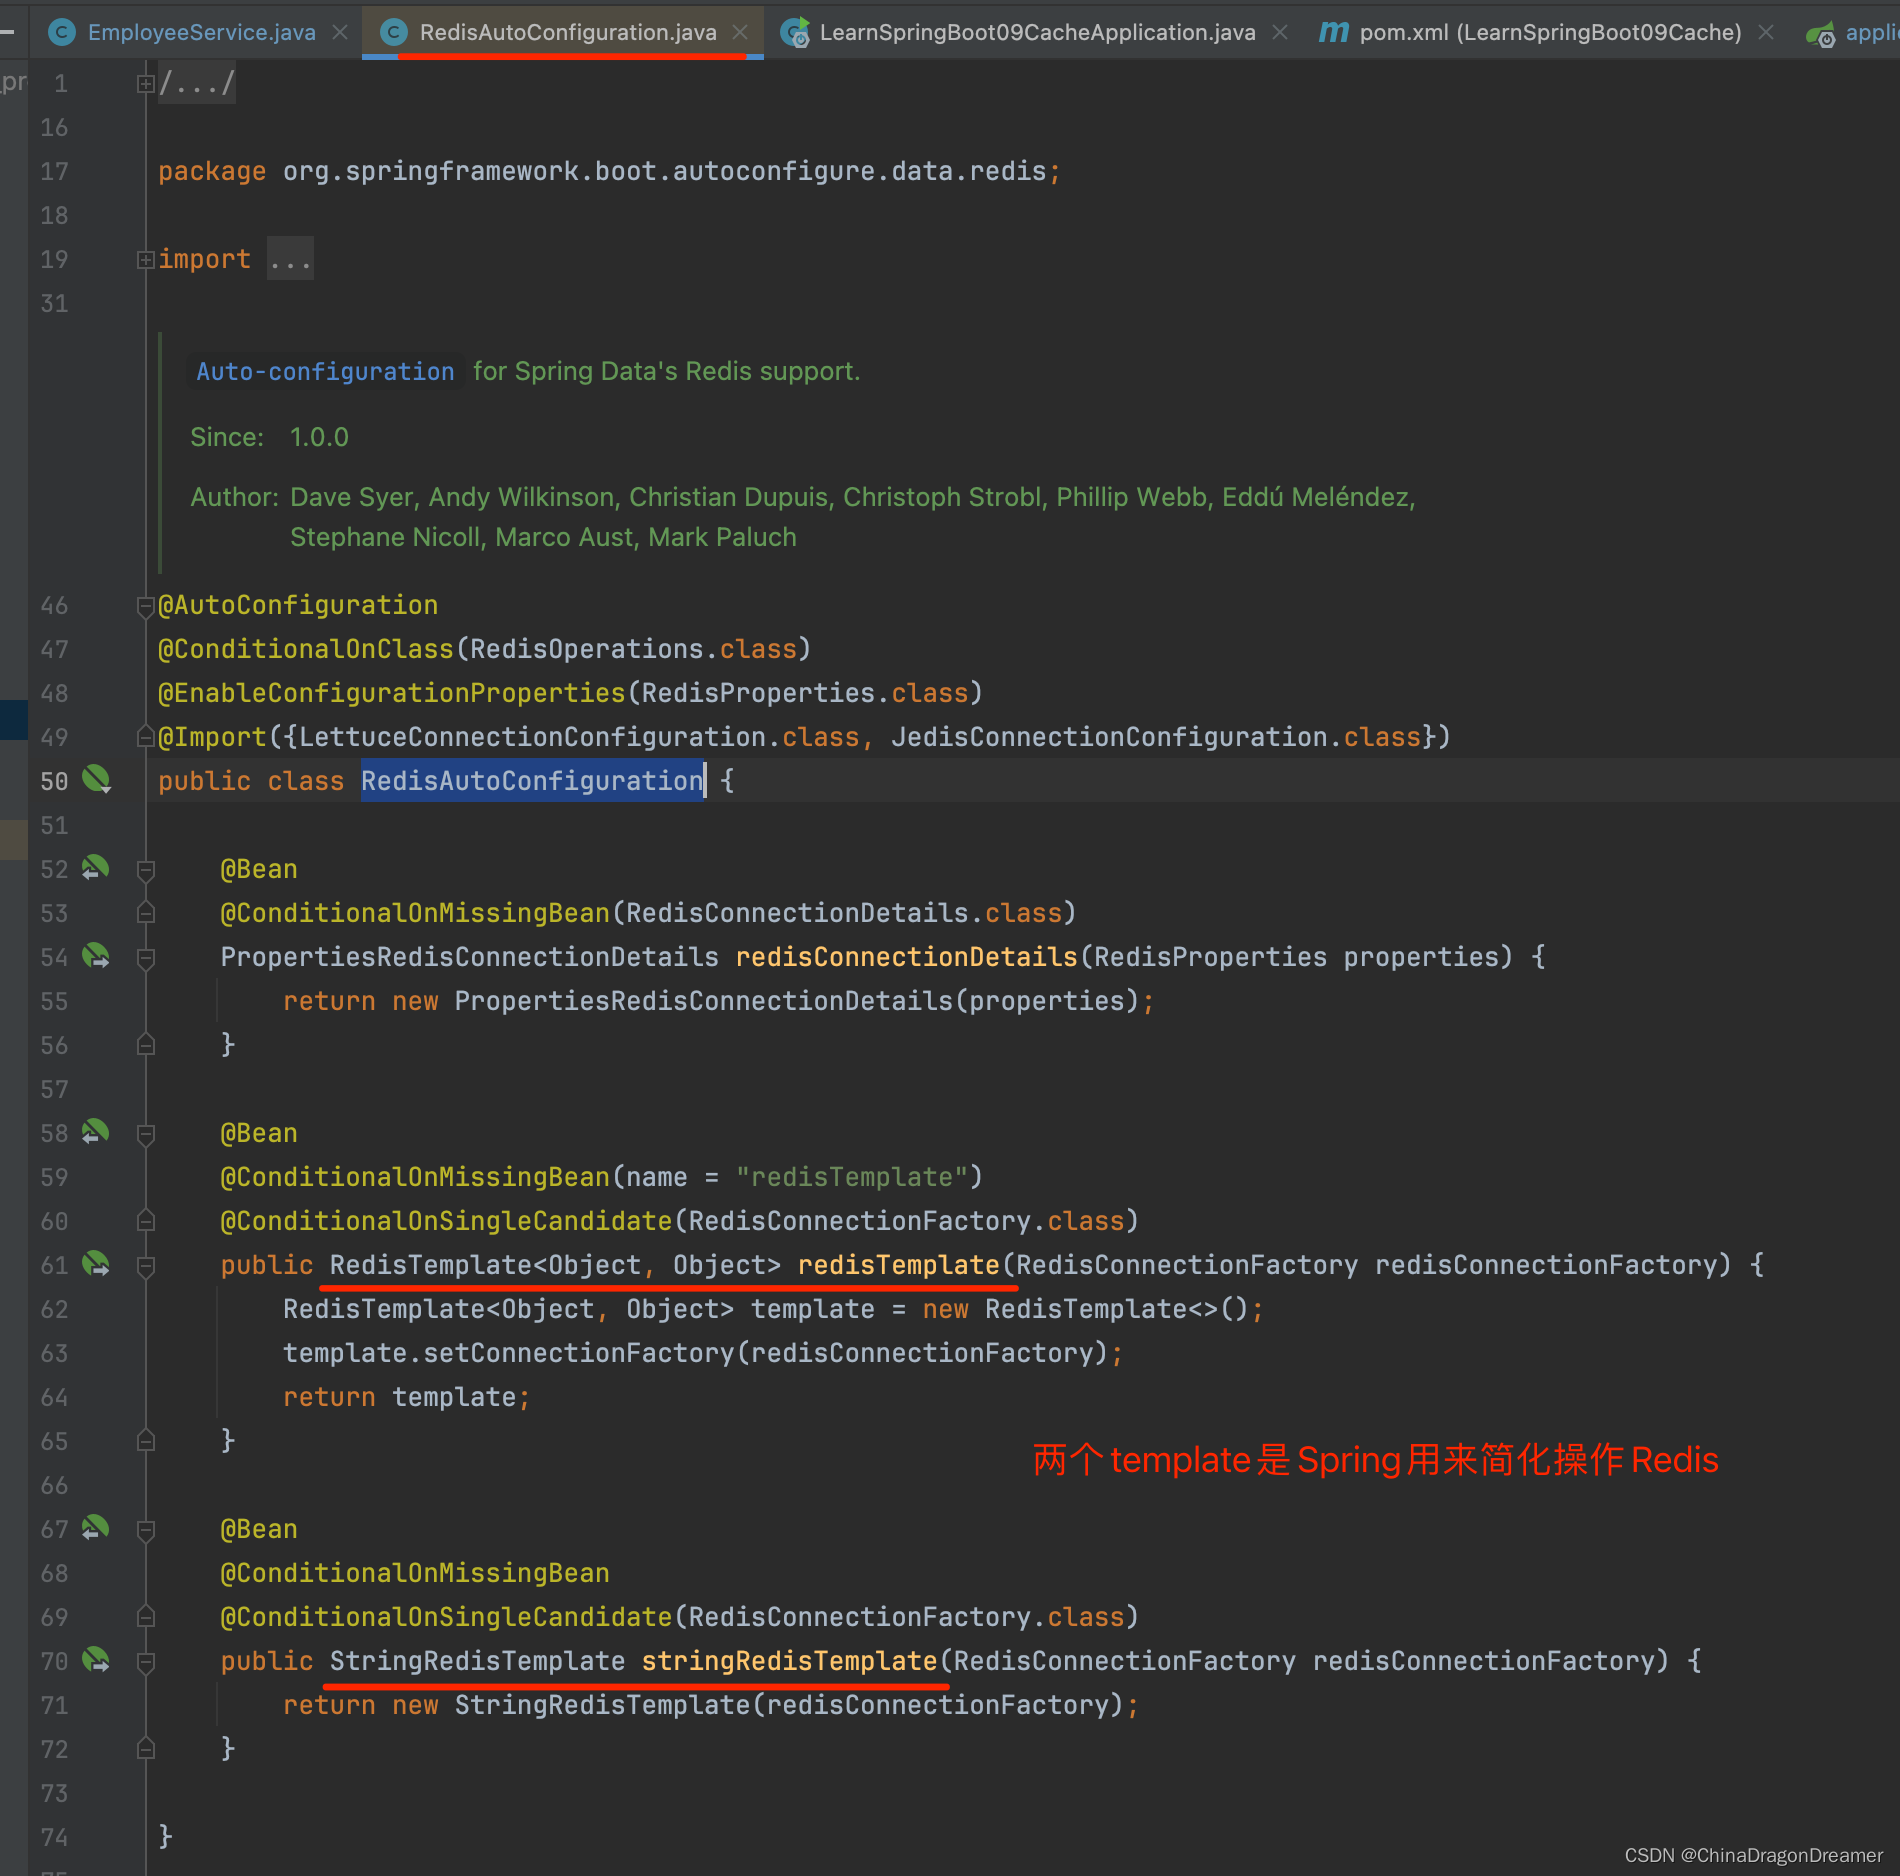The width and height of the screenshot is (1900, 1876).
Task: Click the "redisTemplate" string literal on line 59
Action: click(x=852, y=1177)
